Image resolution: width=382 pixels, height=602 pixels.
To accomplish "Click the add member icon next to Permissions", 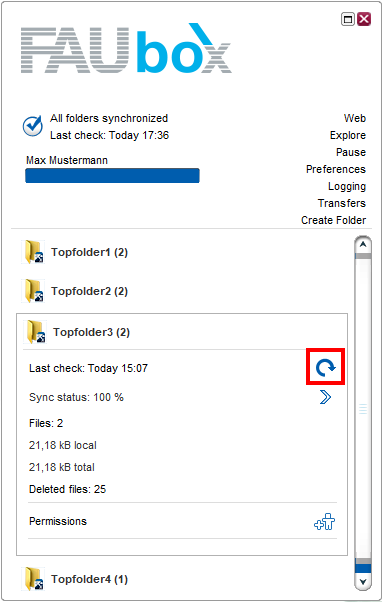I will point(324,521).
